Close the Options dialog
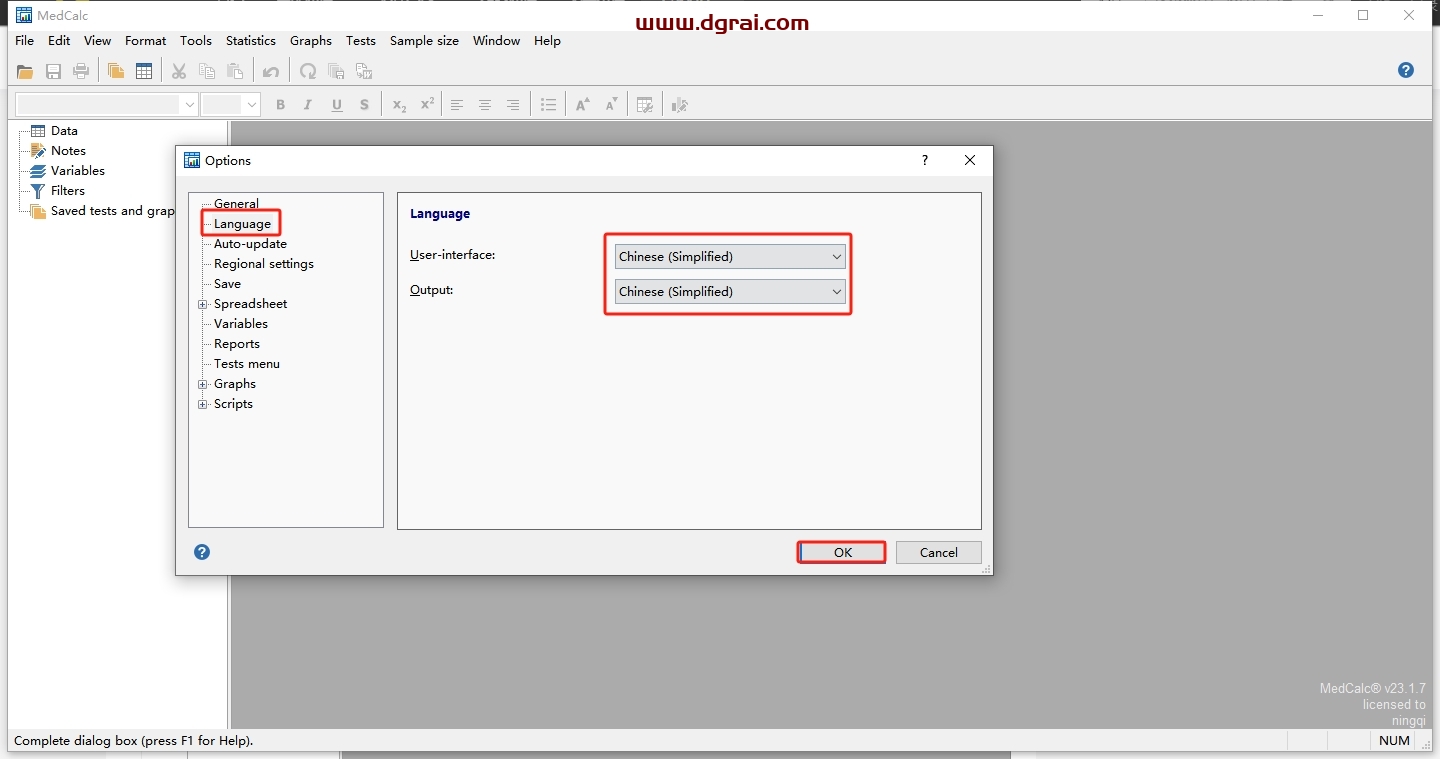 point(970,160)
